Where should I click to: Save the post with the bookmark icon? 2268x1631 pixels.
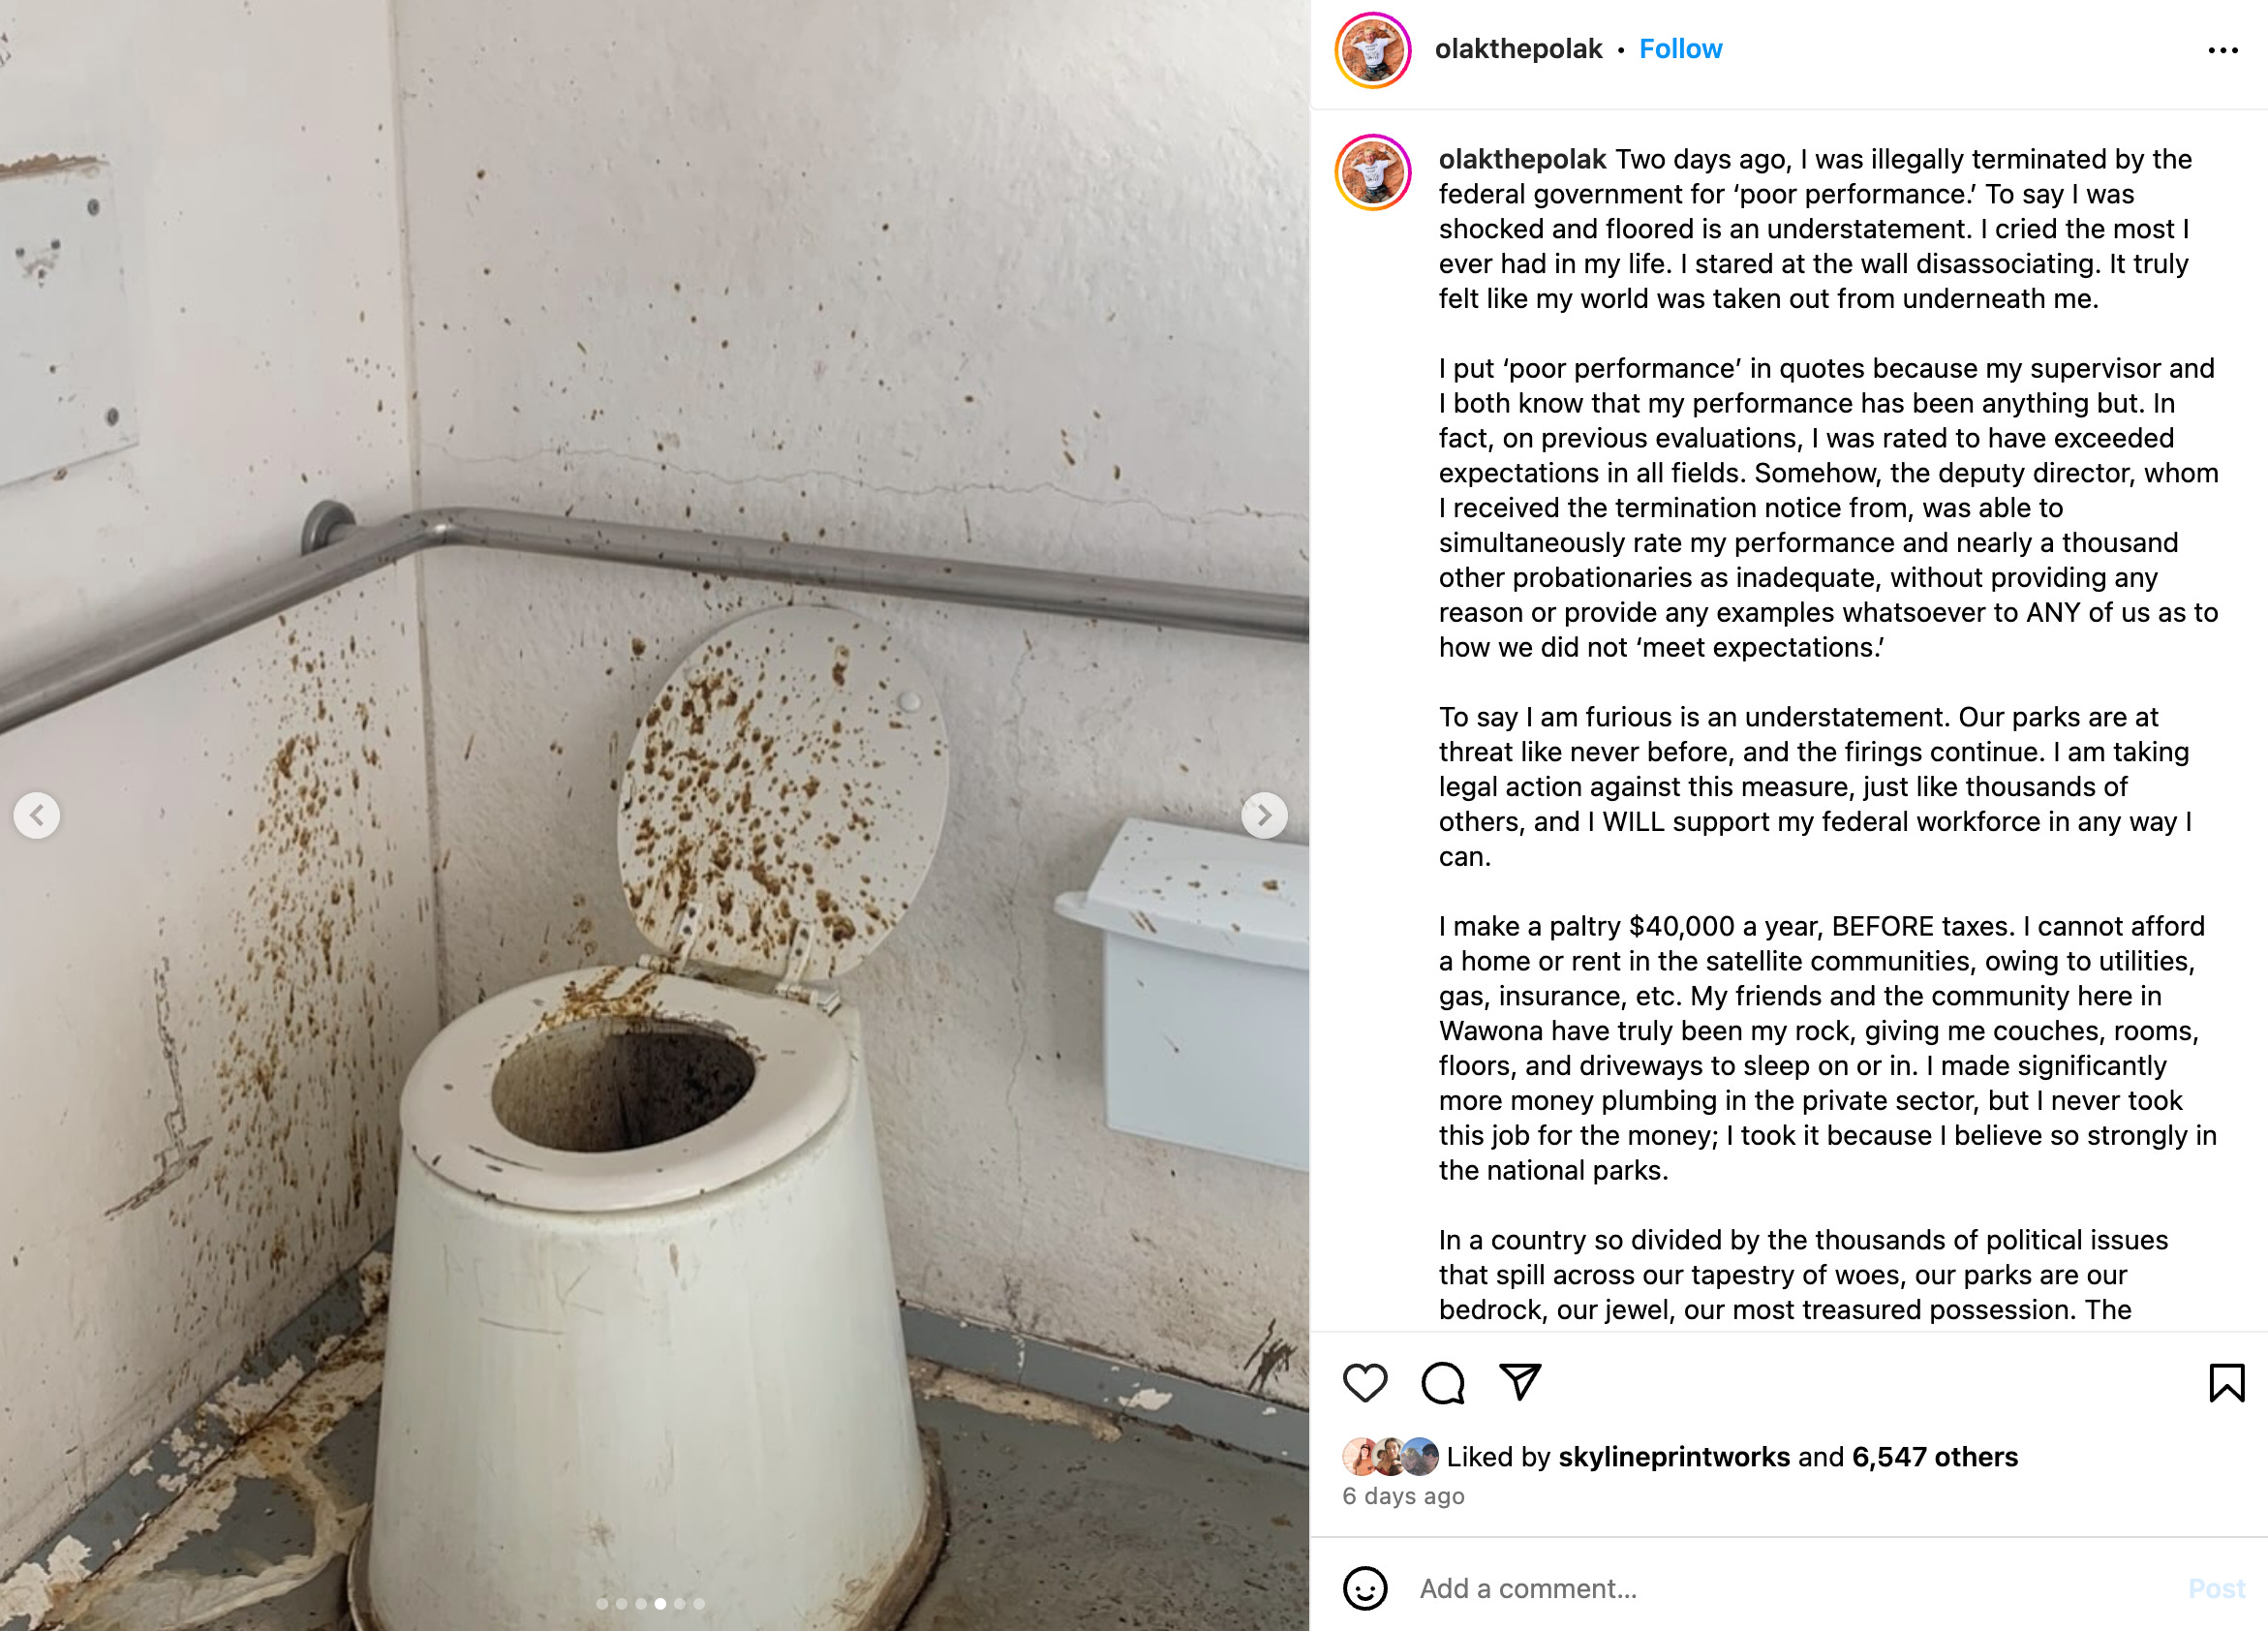click(2227, 1383)
